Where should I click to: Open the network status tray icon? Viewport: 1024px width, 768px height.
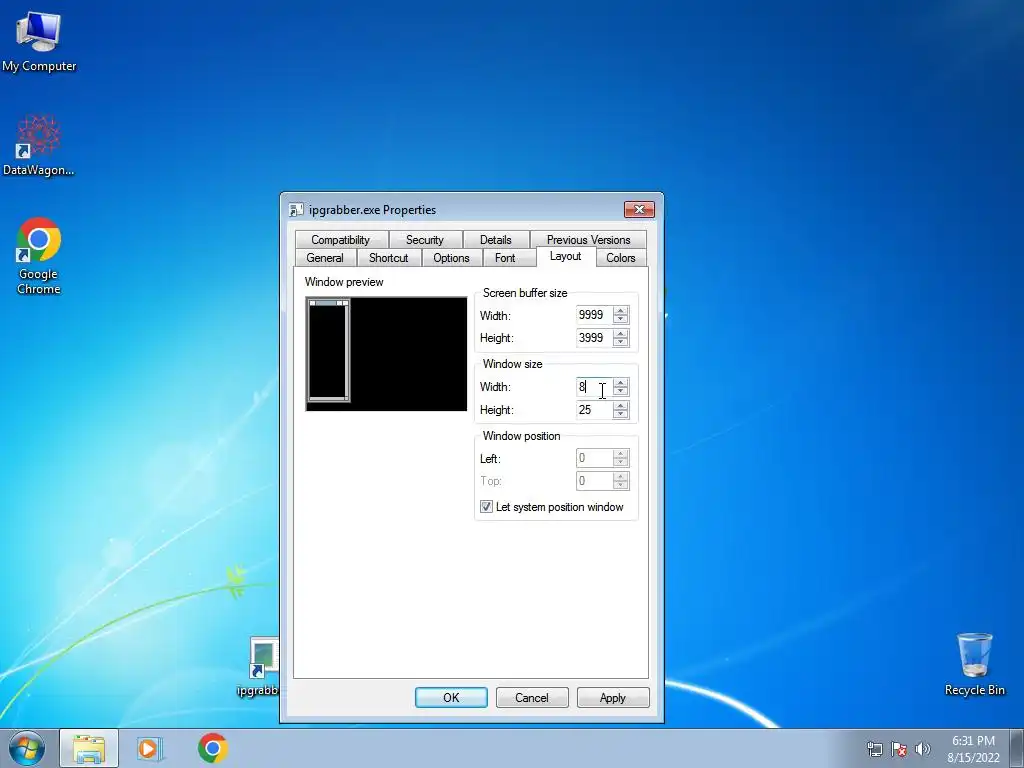(874, 749)
